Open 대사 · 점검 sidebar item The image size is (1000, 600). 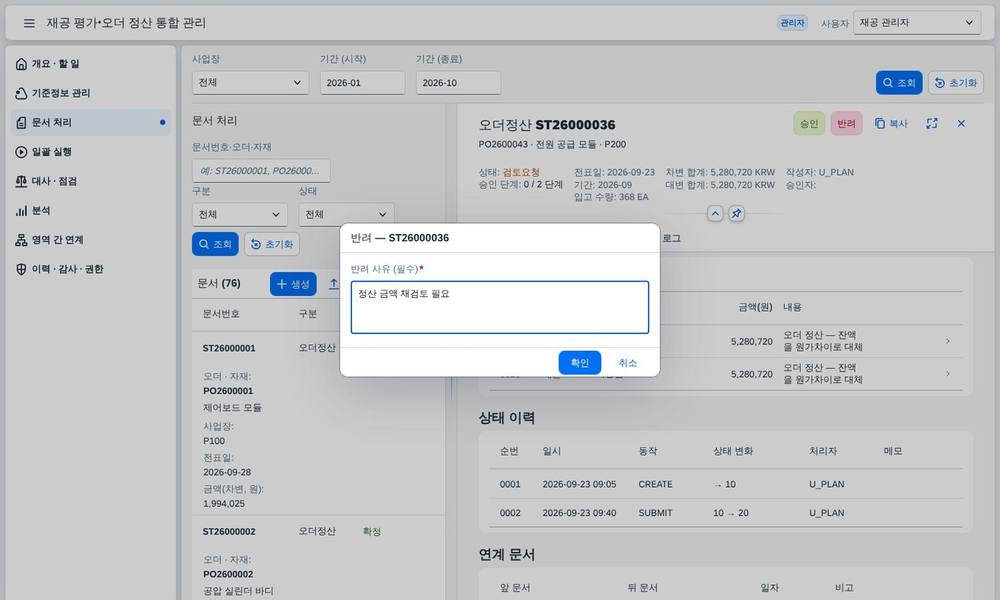coord(91,181)
